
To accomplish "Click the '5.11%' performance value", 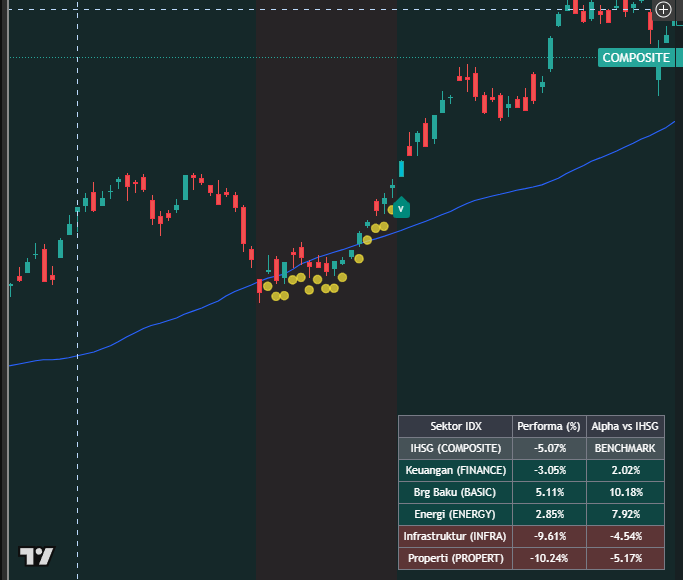I will (x=549, y=492).
